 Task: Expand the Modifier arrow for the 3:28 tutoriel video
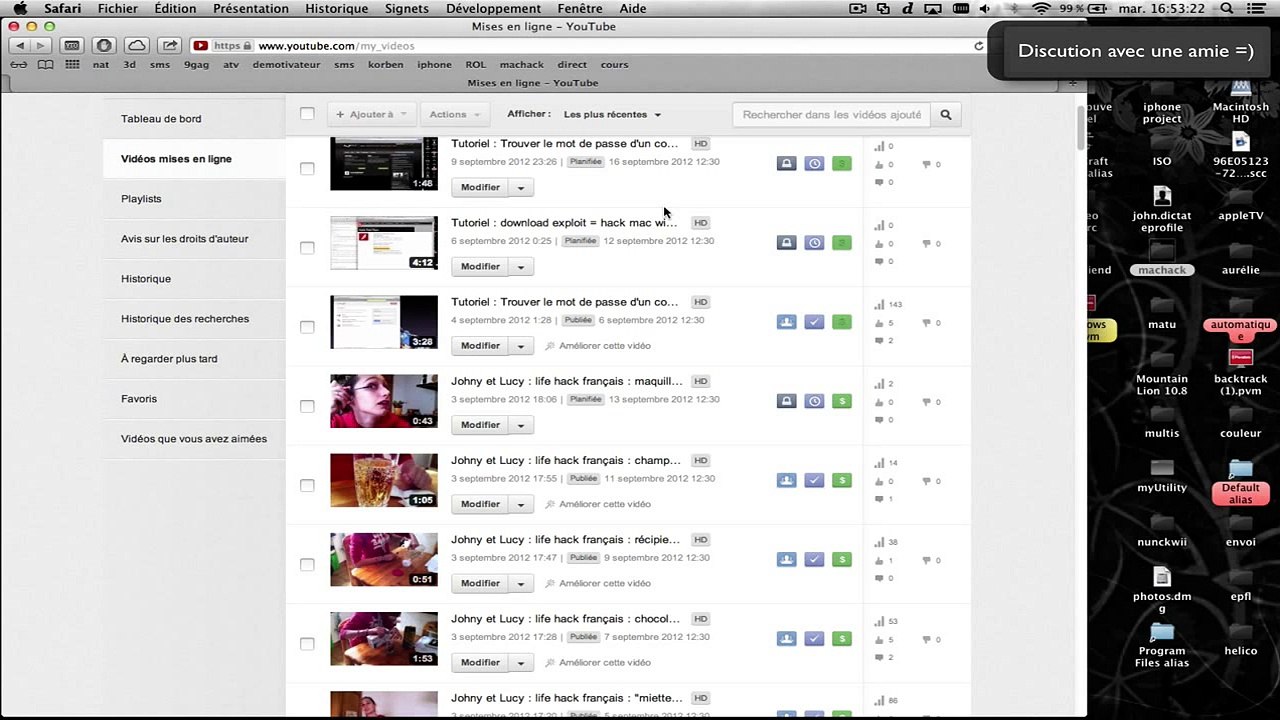[x=520, y=345]
